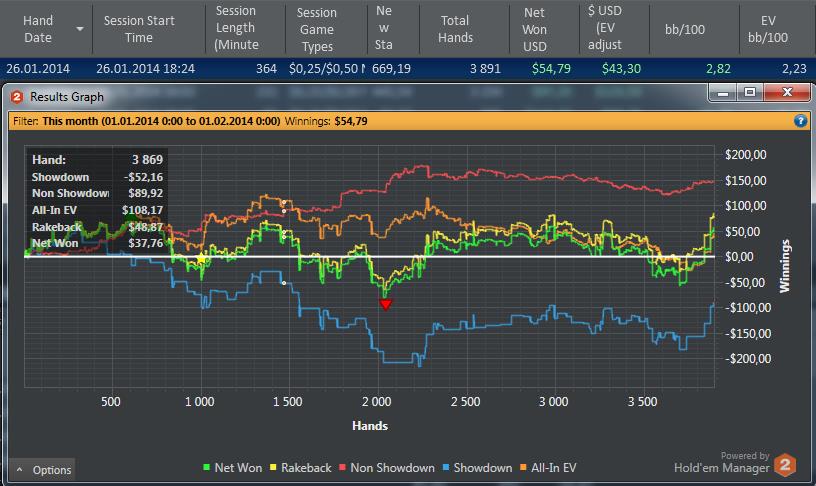Image resolution: width=816 pixels, height=486 pixels.
Task: Click the 364 session length cell
Action: pyautogui.click(x=266, y=69)
